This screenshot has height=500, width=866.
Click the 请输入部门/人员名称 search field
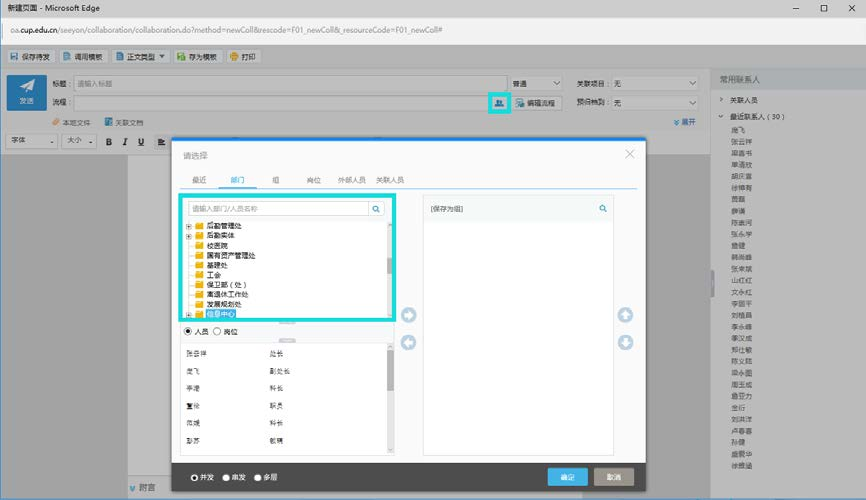pyautogui.click(x=278, y=209)
